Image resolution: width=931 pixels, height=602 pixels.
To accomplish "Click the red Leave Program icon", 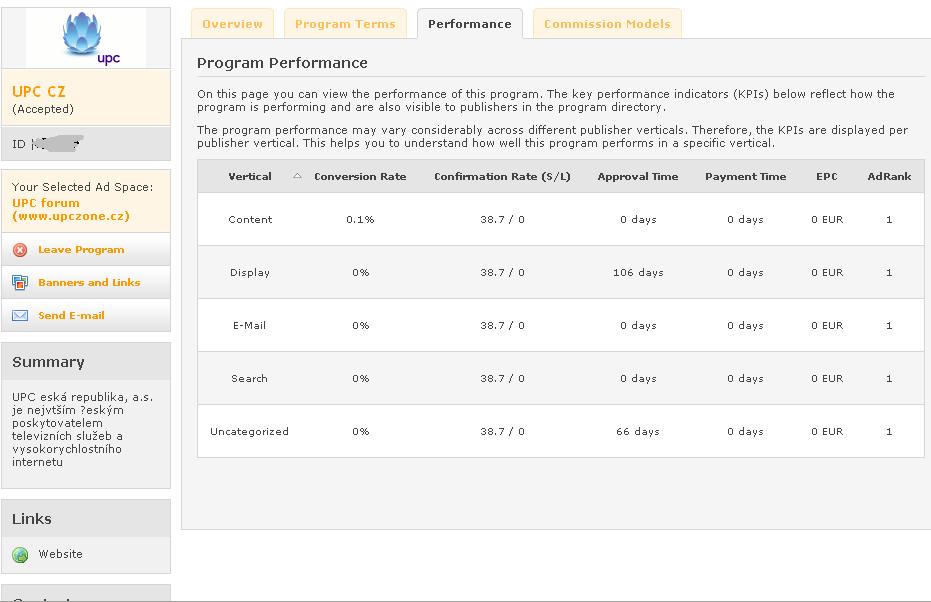I will point(20,250).
